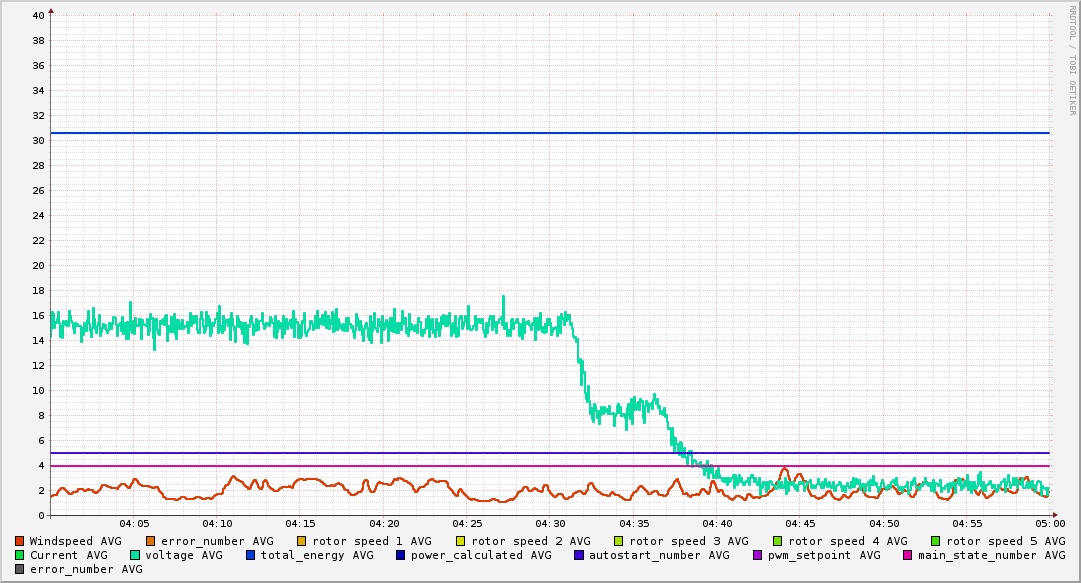Click the pink main_state_number AVG legend swatch
The height and width of the screenshot is (583, 1081).
pyautogui.click(x=908, y=555)
